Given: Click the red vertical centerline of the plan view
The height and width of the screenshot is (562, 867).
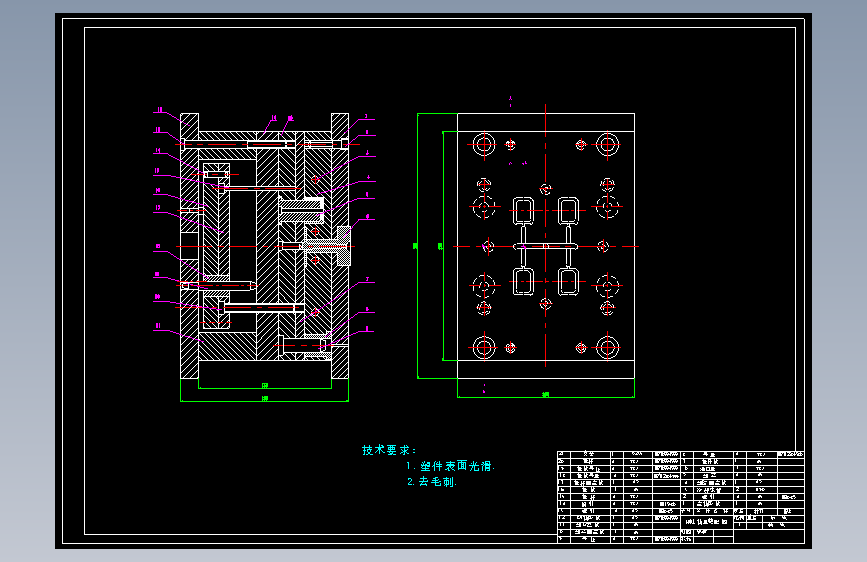Looking at the screenshot, I should pyautogui.click(x=546, y=236).
